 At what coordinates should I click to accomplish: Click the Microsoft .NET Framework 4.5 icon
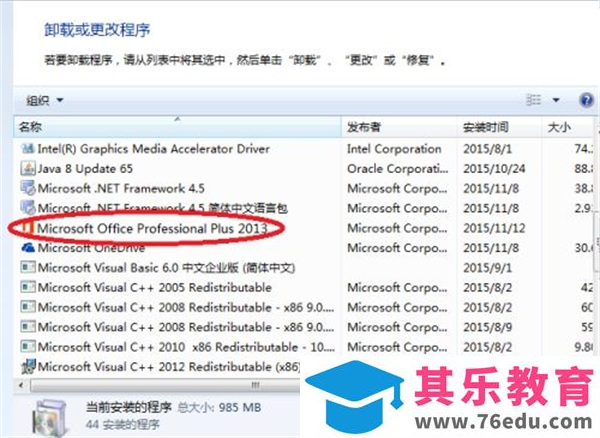28,188
